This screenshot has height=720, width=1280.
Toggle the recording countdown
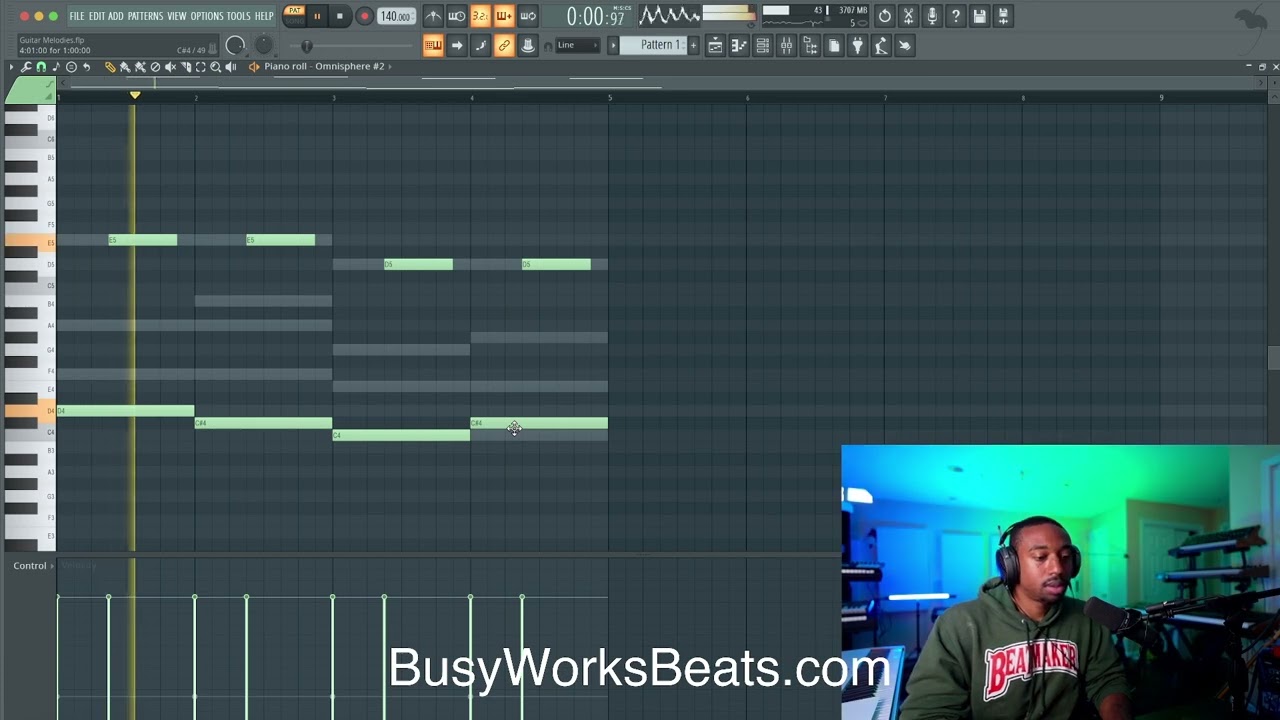coord(480,16)
